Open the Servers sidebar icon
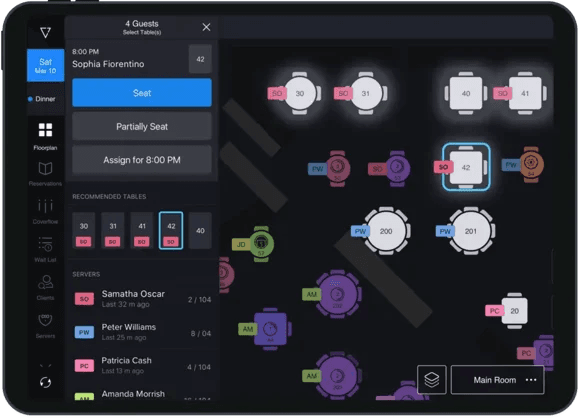The image size is (580, 419). tap(45, 320)
